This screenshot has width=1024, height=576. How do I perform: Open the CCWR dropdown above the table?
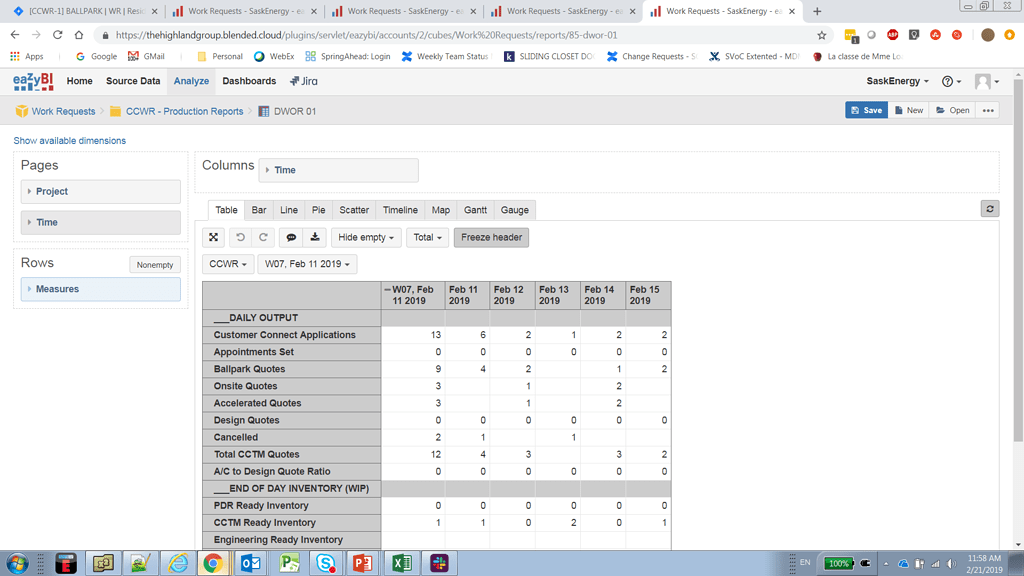coord(227,264)
